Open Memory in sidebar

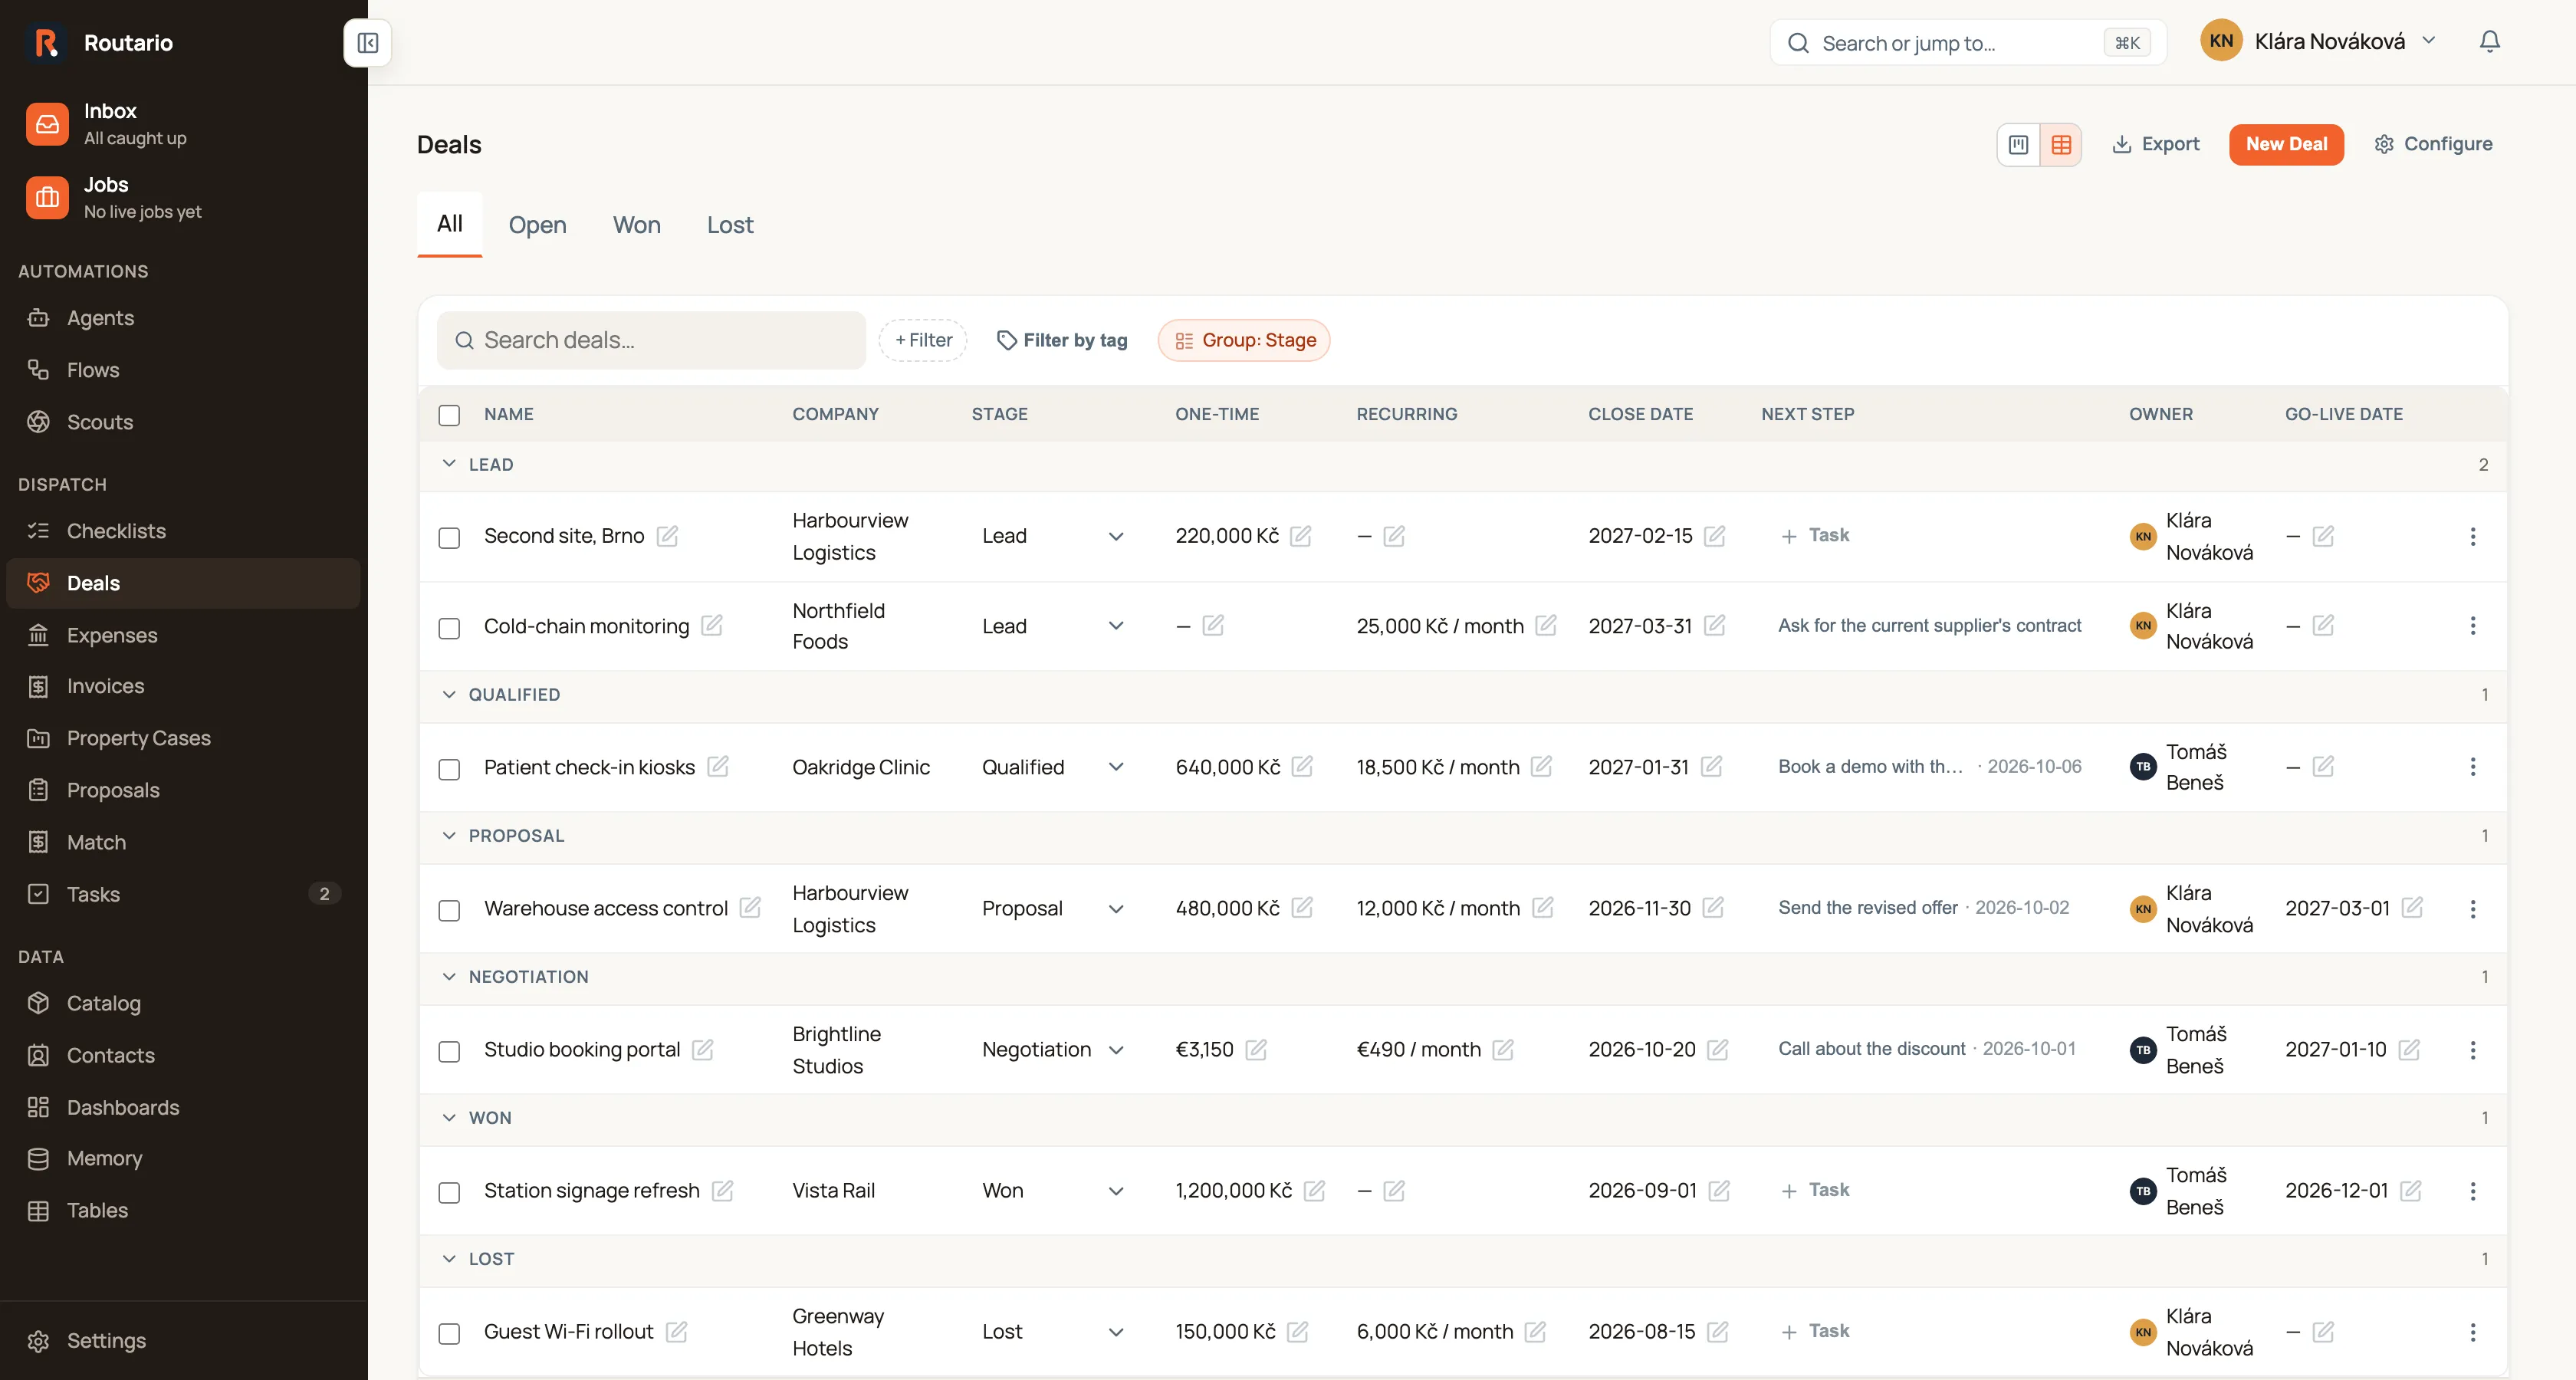(x=183, y=1158)
